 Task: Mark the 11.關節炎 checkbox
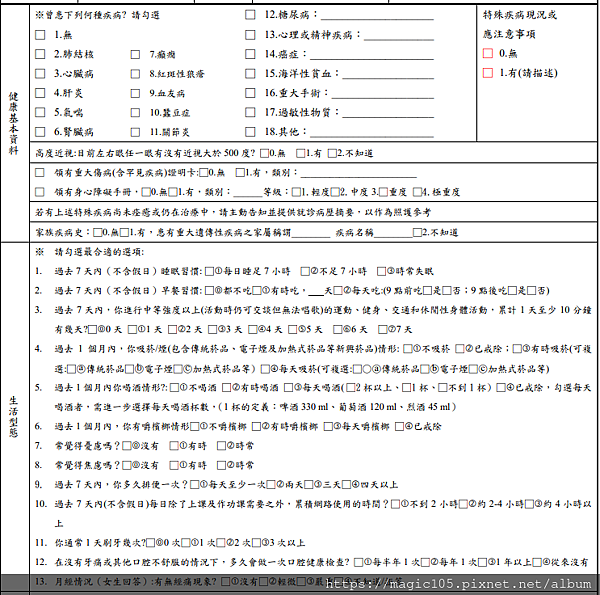(135, 132)
